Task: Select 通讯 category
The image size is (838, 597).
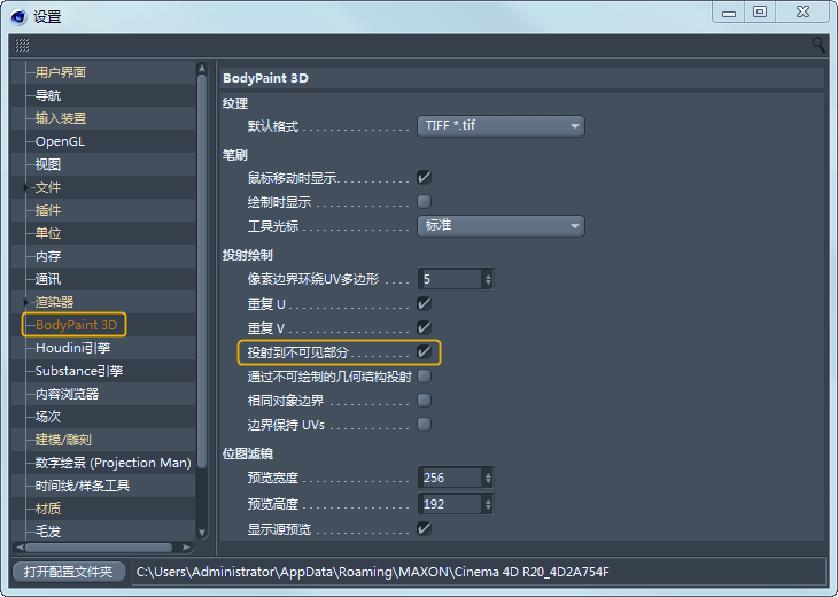Action: [x=48, y=279]
